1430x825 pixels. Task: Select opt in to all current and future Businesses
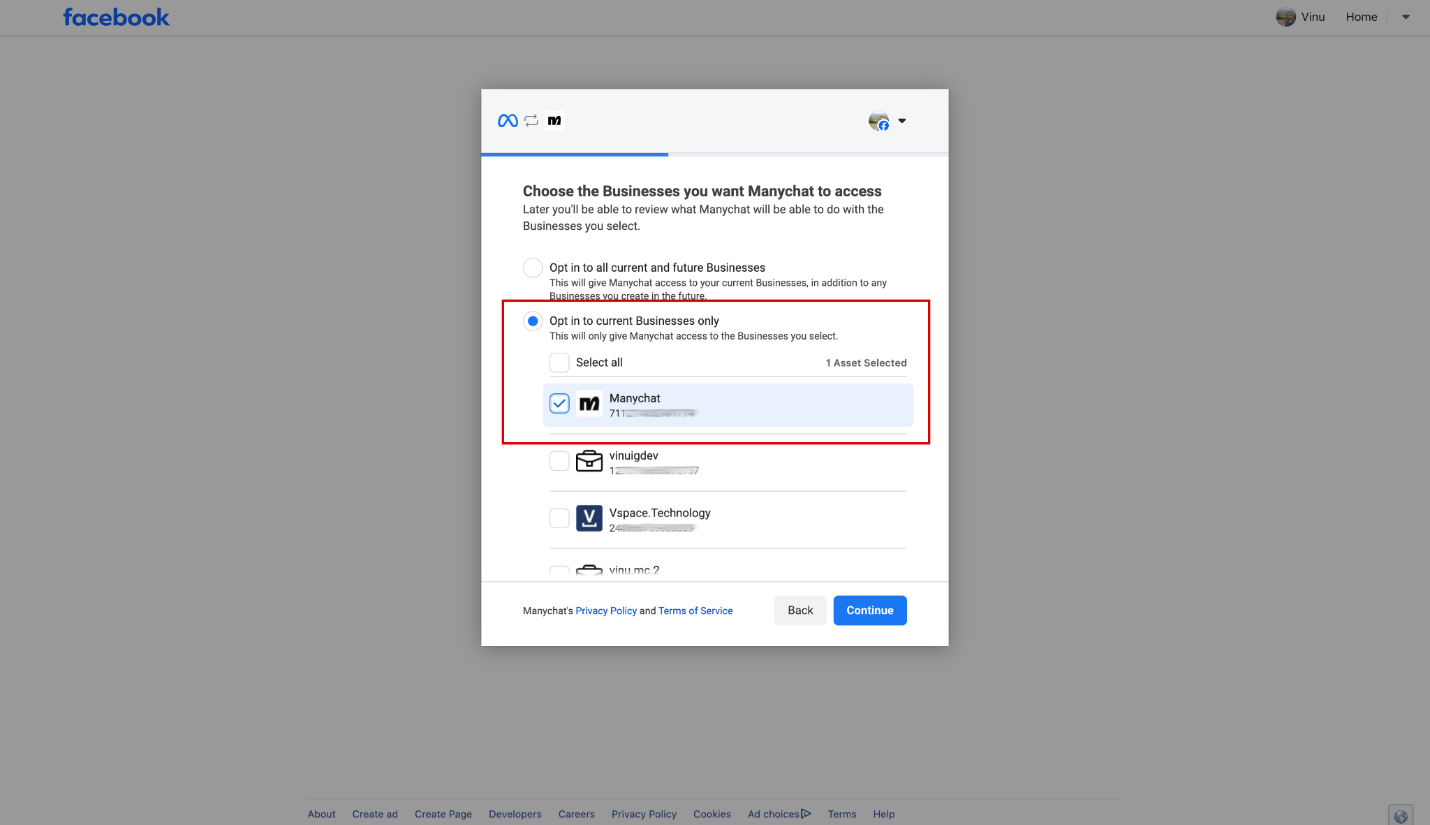[x=532, y=267]
